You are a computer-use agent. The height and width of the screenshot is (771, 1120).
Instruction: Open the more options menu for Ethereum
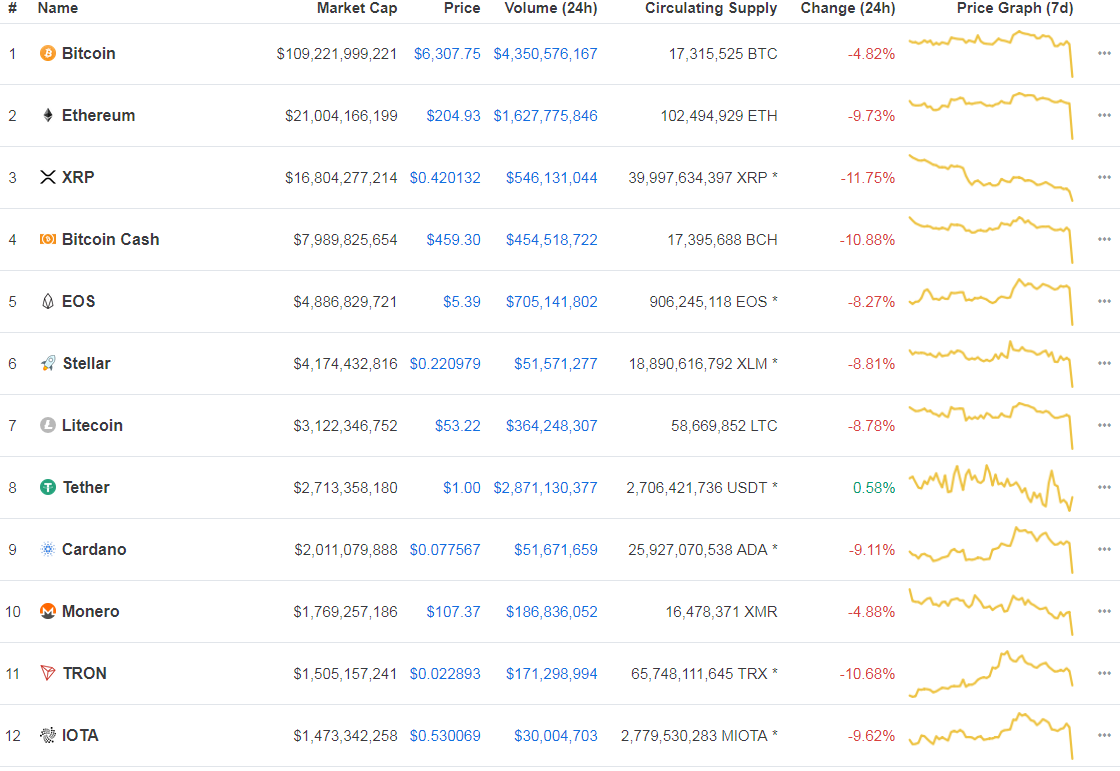tap(1104, 115)
